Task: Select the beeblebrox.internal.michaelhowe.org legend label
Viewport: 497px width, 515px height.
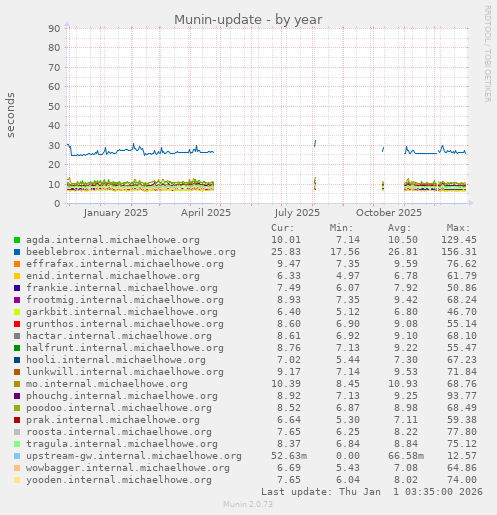Action: (x=131, y=252)
